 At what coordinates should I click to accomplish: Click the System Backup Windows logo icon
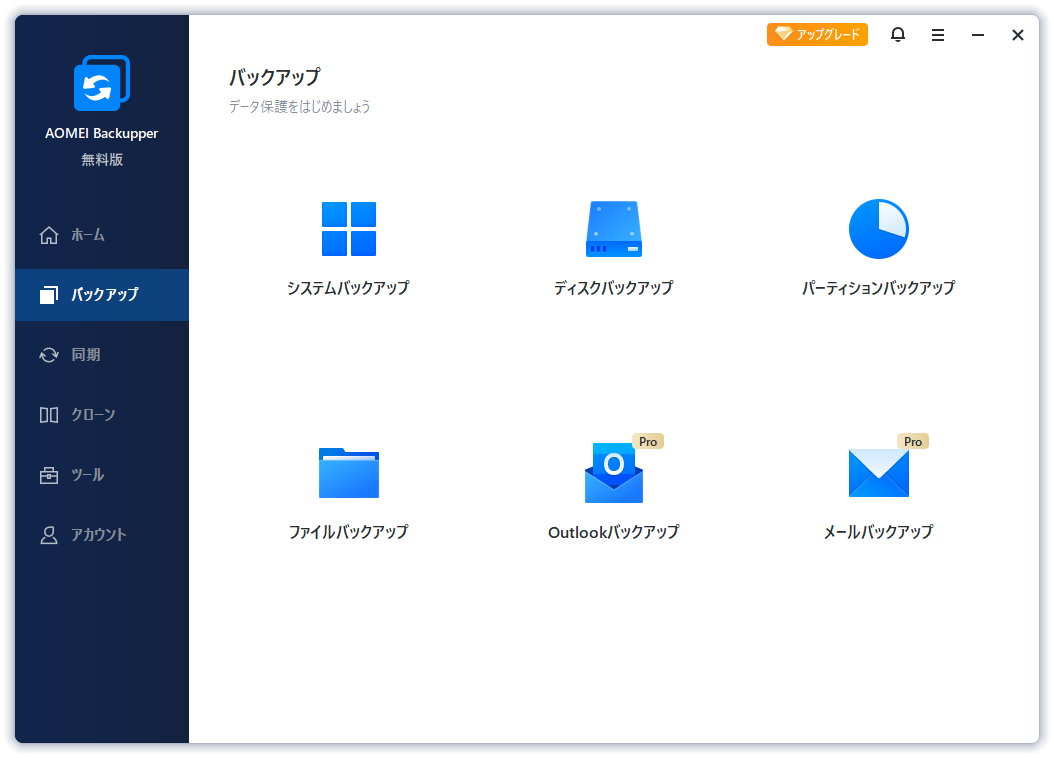pos(348,229)
